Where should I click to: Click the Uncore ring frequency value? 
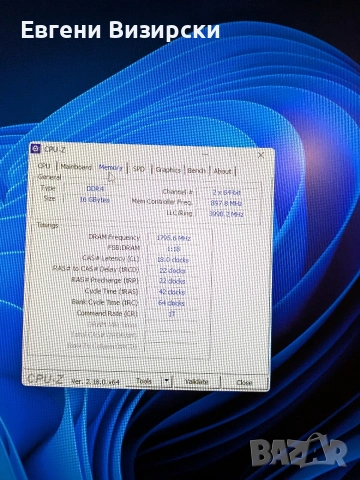tap(226, 214)
